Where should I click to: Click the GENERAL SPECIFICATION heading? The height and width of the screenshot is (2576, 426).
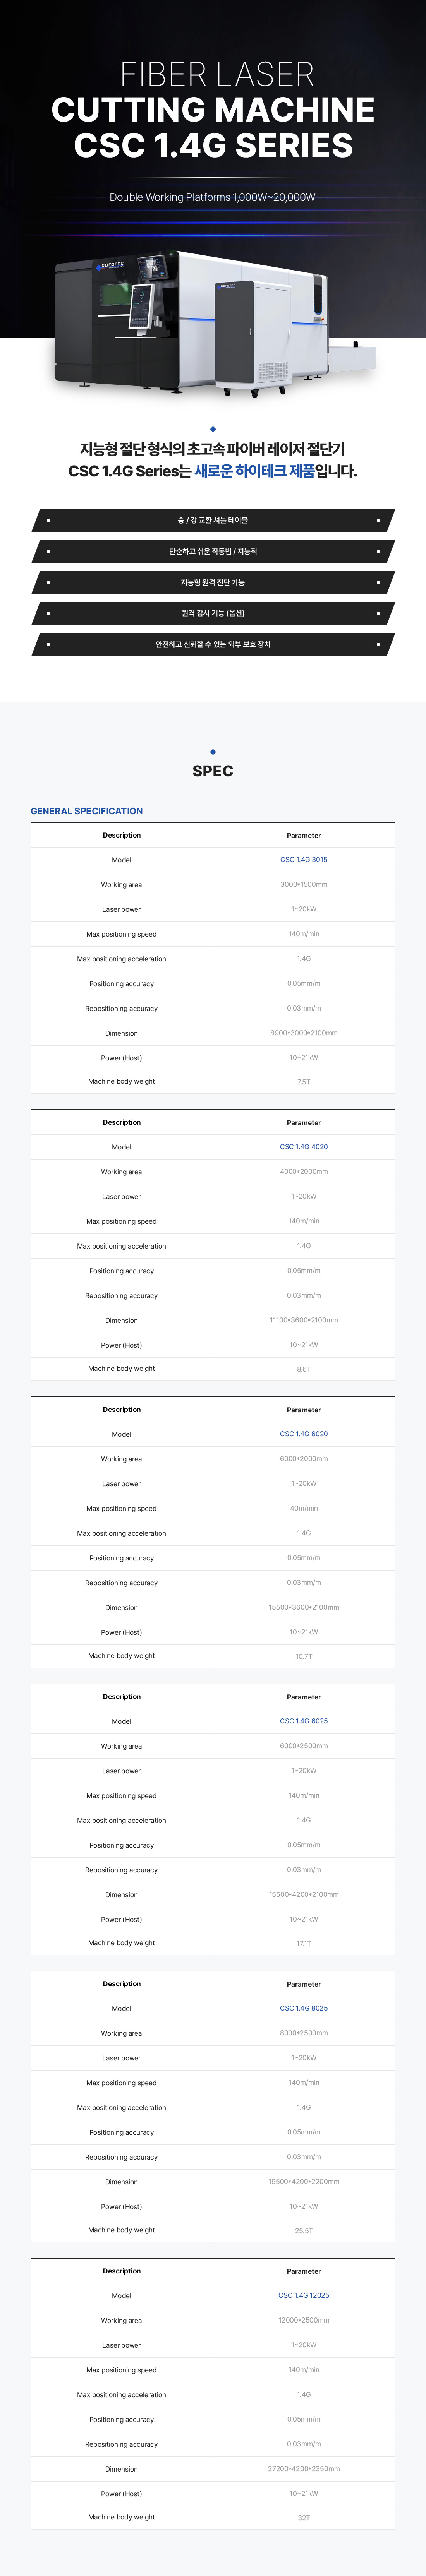point(87,811)
